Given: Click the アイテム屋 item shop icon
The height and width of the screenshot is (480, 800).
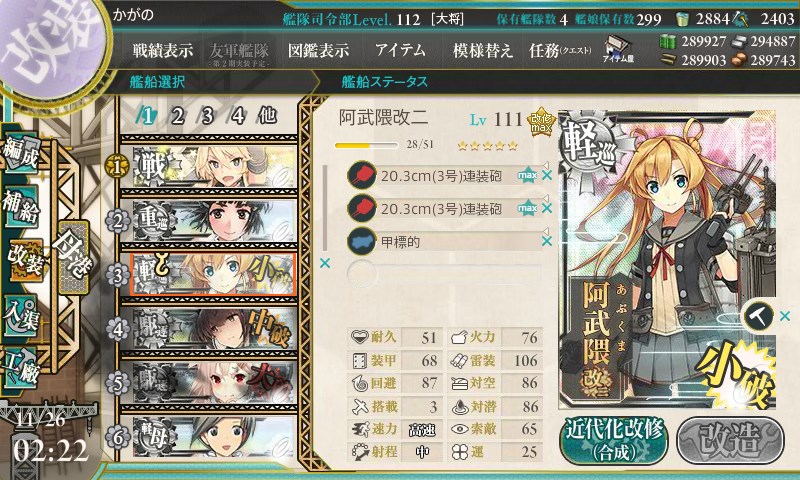Looking at the screenshot, I should point(617,49).
